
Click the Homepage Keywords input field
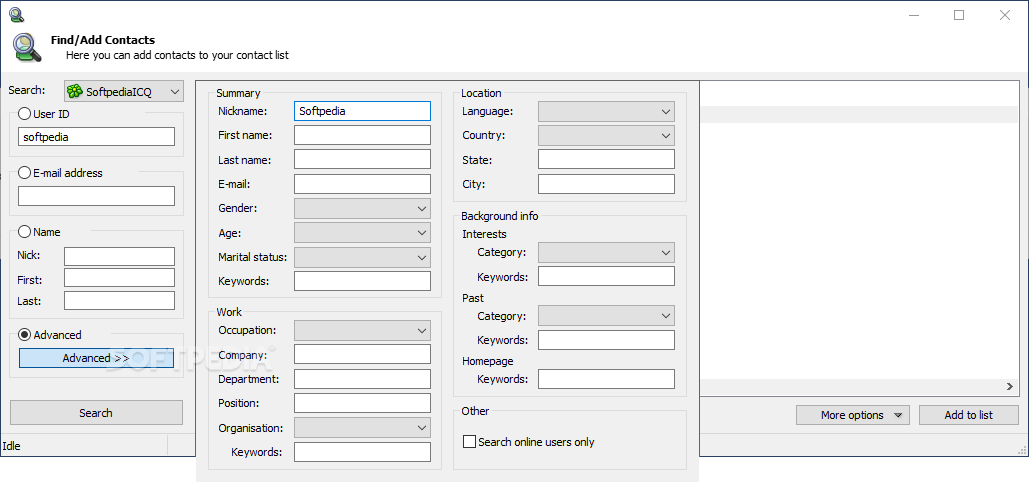(606, 379)
